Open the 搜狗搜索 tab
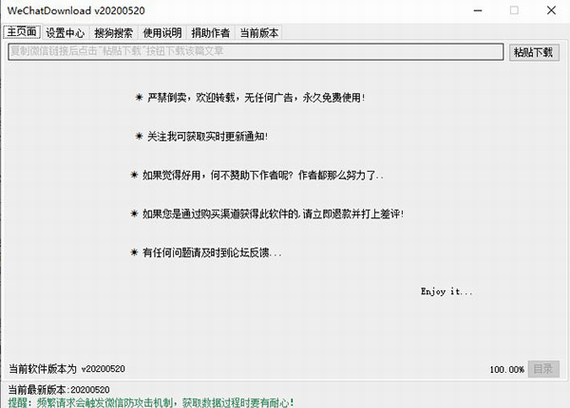 point(113,33)
